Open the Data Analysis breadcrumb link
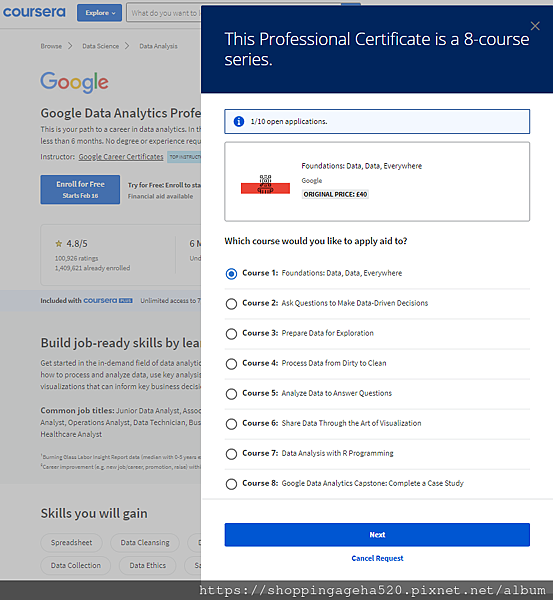 point(158,46)
